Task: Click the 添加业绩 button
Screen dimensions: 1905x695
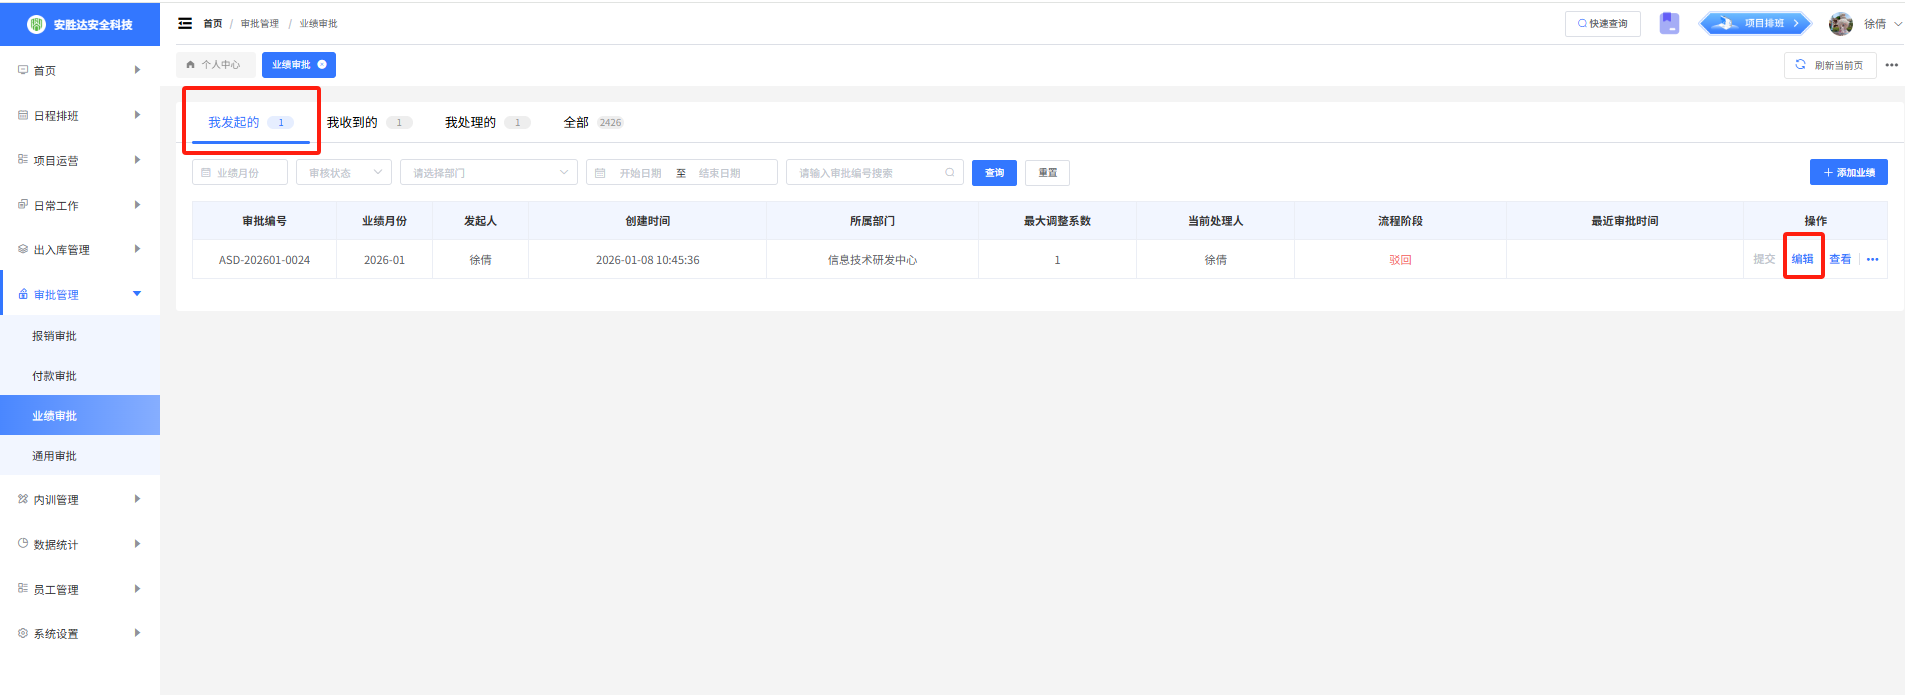Action: [1849, 172]
